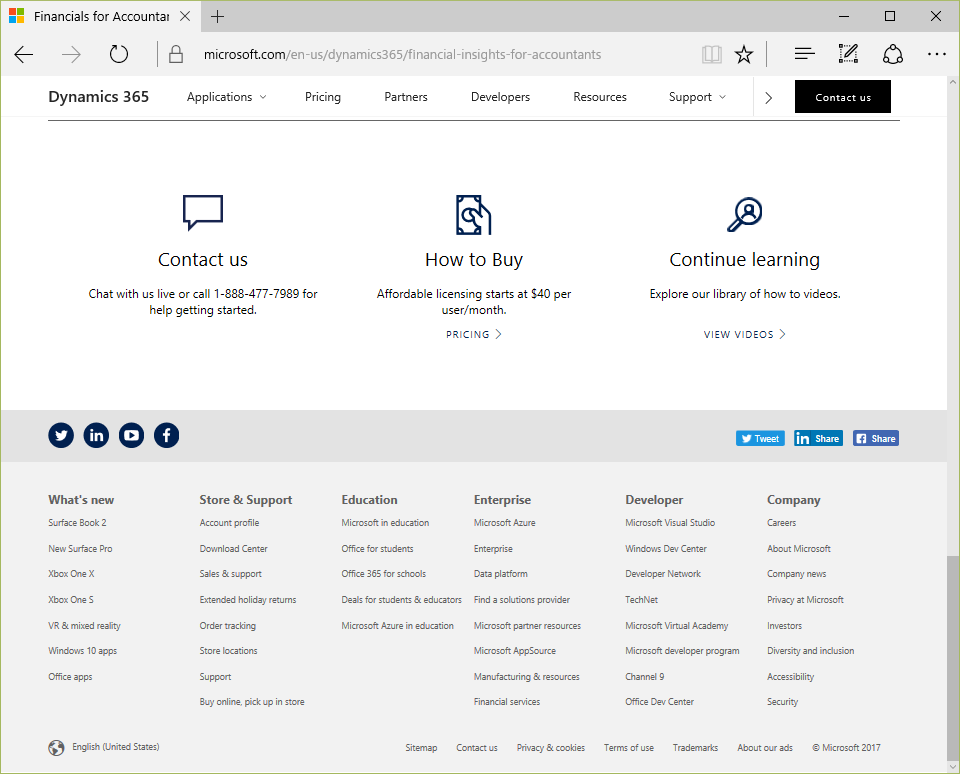Open Account profile footer link
Screen dimensions: 960x774
click(x=230, y=523)
